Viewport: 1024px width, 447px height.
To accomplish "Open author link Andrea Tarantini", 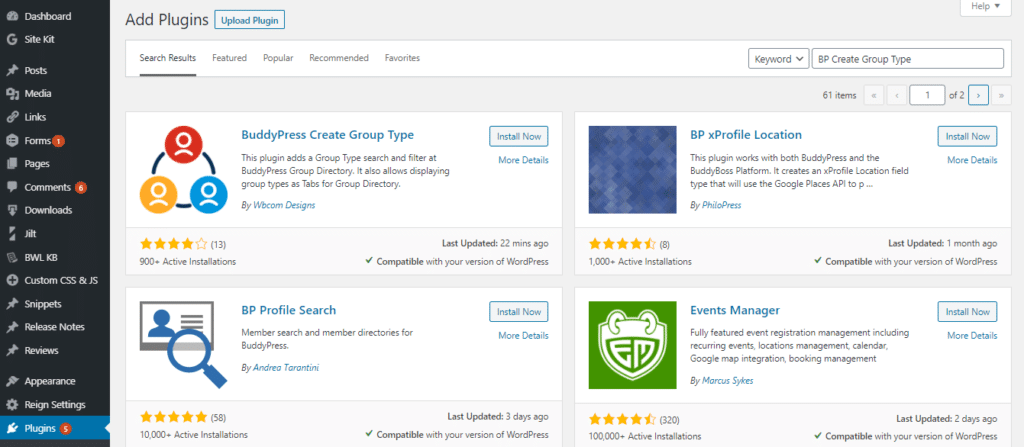I will point(286,368).
